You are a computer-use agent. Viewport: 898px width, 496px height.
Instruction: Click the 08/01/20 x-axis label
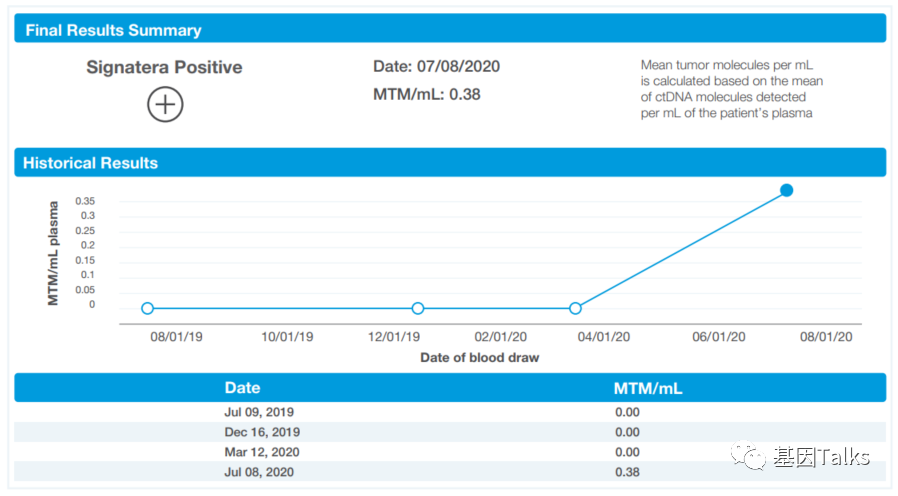(826, 337)
